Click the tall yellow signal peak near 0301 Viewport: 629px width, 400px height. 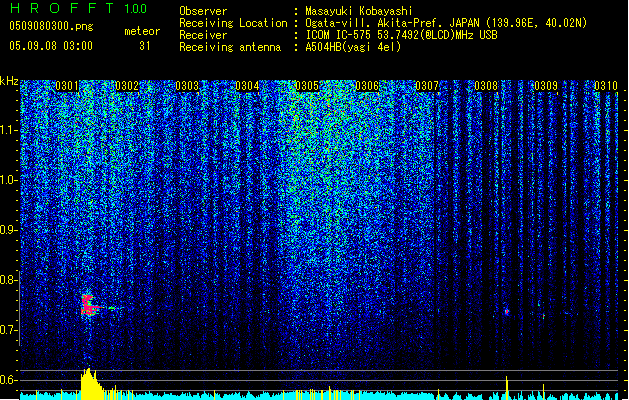(x=89, y=384)
